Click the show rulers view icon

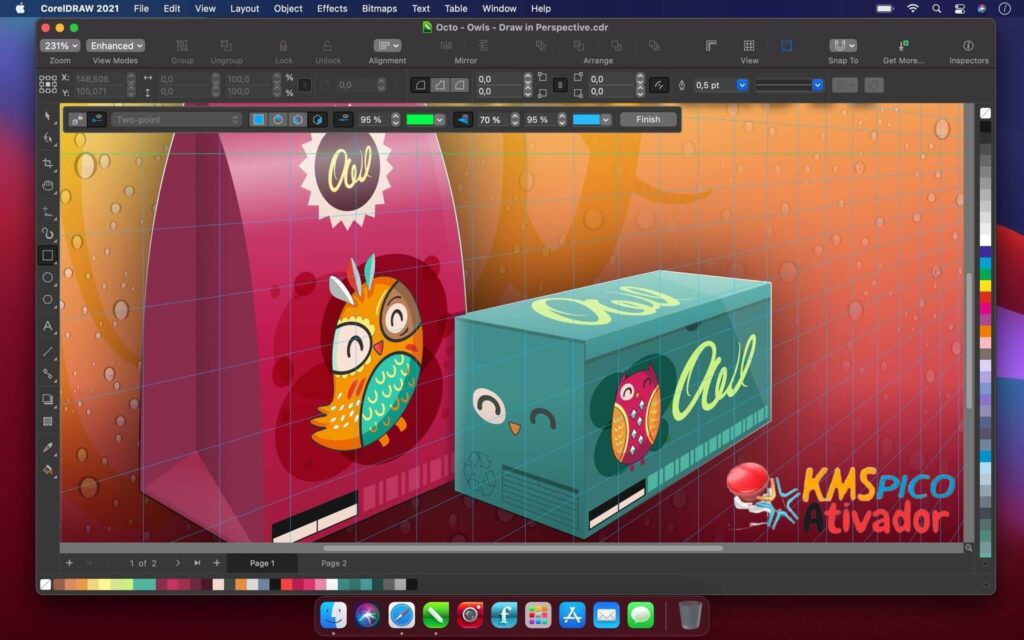[711, 45]
